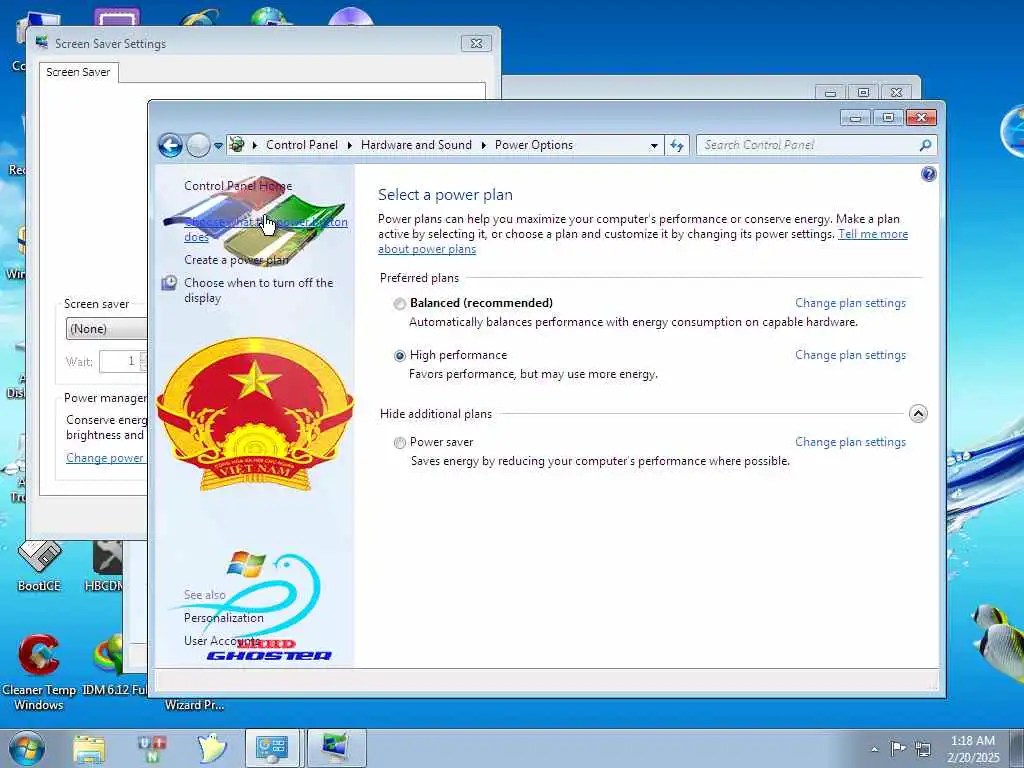Click the Wait minutes field
This screenshot has height=768, width=1024.
click(x=120, y=361)
